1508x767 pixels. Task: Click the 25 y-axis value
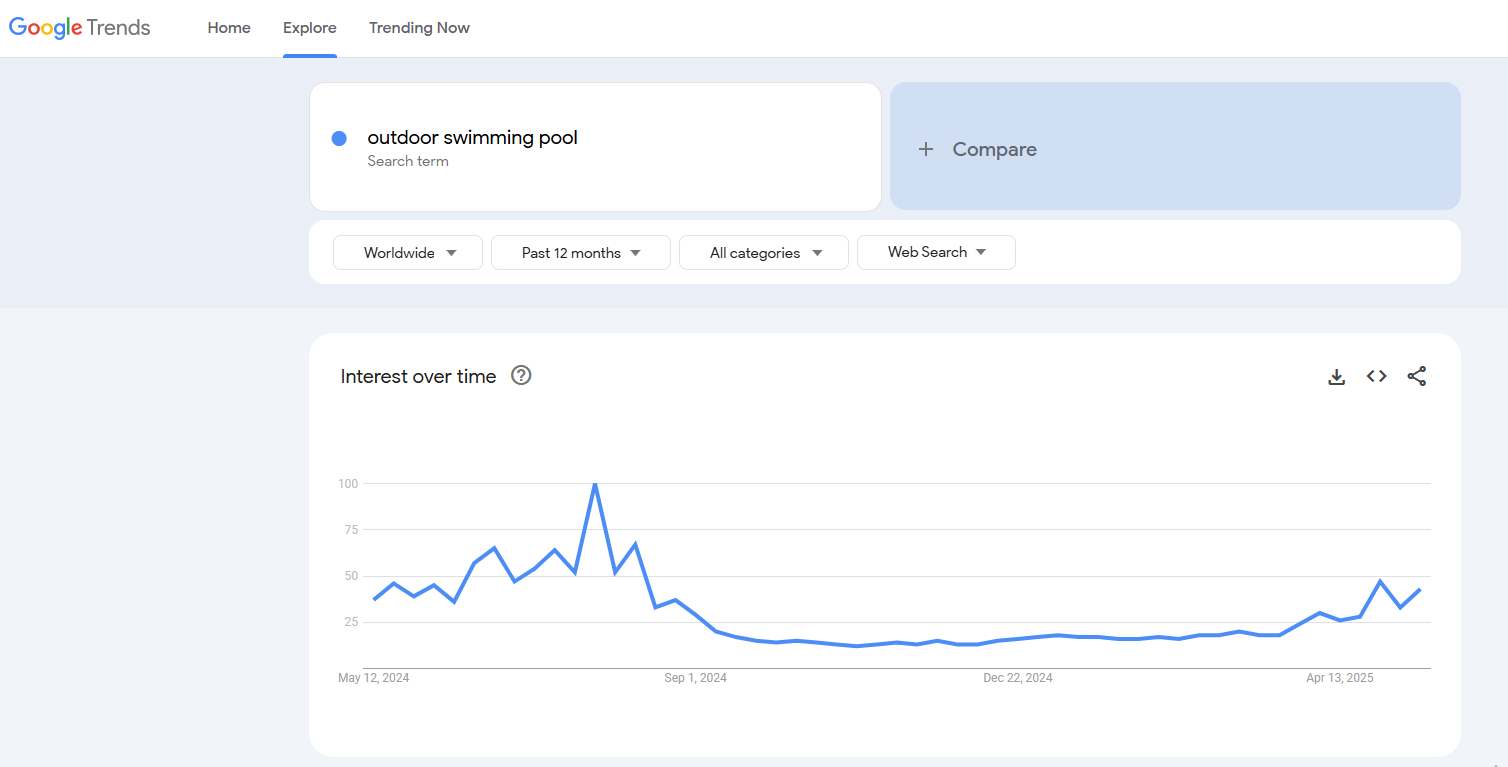click(x=351, y=622)
